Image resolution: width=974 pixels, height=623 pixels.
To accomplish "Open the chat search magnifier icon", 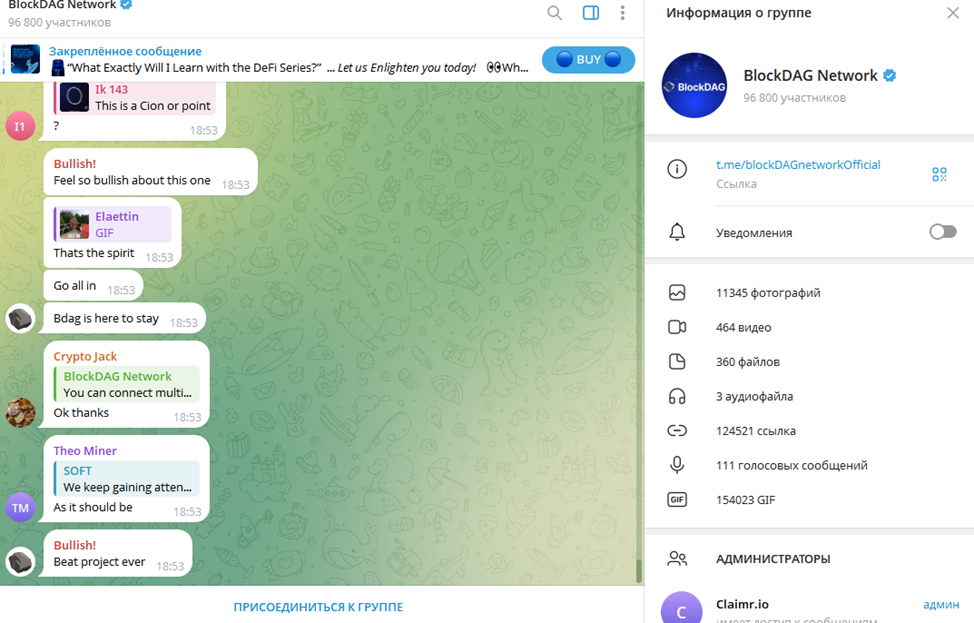I will click(554, 13).
